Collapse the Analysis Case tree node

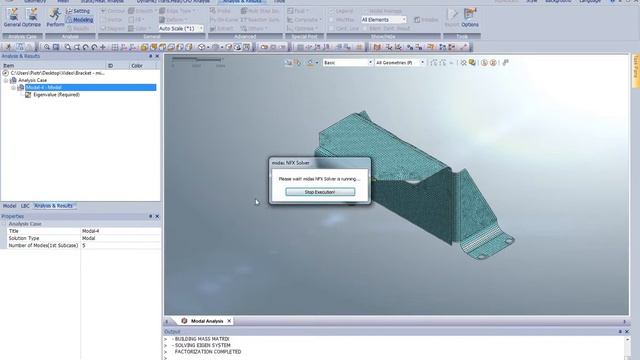point(6,80)
